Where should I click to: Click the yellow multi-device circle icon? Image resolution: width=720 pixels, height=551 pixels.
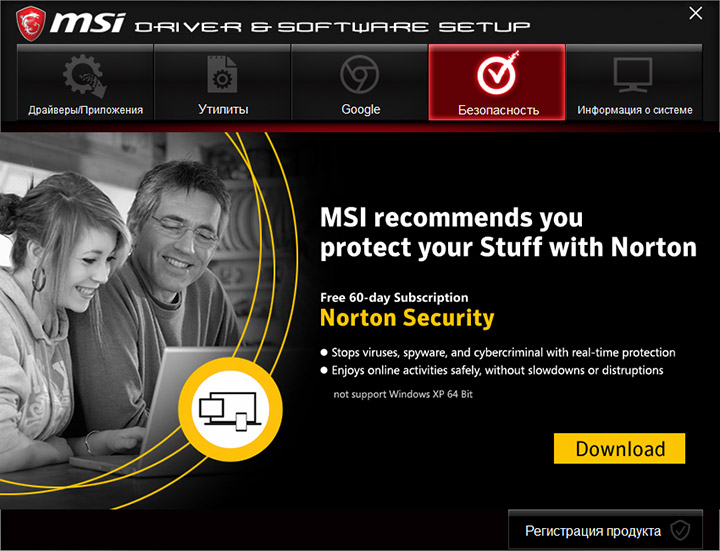(x=231, y=409)
